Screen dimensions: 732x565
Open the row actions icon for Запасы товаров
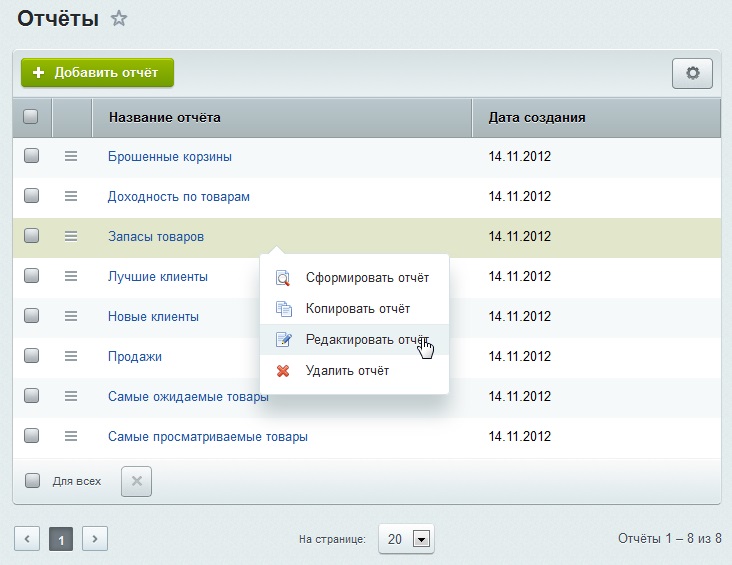[71, 236]
